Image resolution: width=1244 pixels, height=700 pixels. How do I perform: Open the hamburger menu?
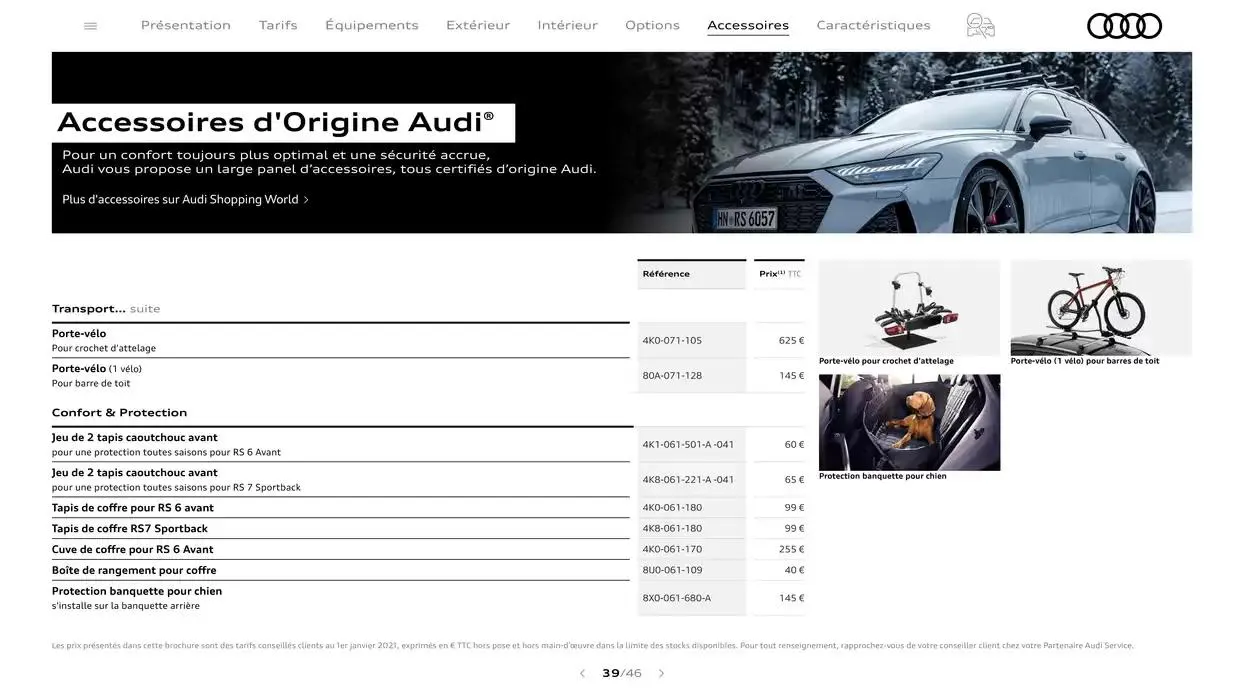89,24
